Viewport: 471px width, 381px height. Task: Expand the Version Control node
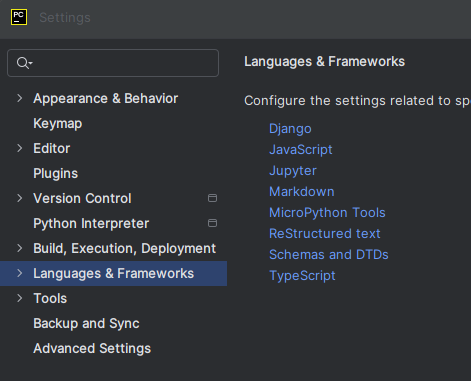(x=20, y=198)
